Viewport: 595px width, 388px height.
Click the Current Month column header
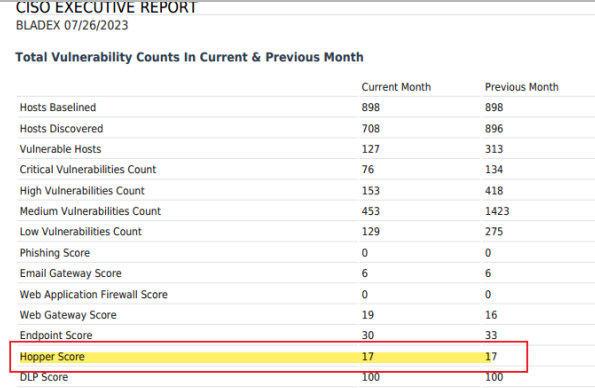396,87
